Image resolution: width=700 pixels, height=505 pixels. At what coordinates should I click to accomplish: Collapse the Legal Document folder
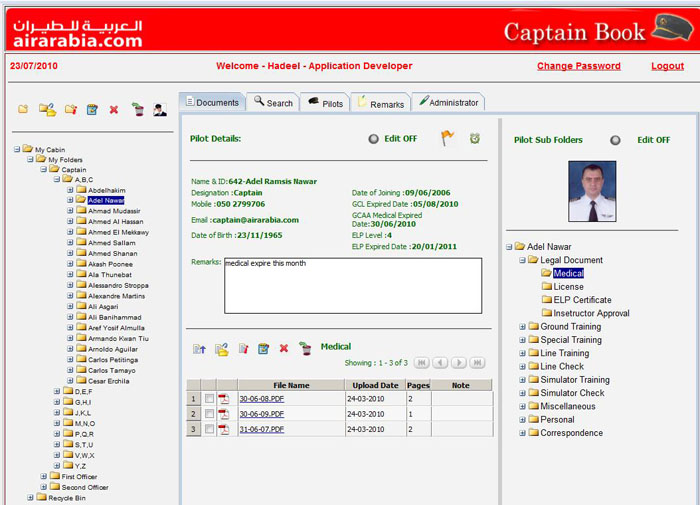[x=522, y=260]
